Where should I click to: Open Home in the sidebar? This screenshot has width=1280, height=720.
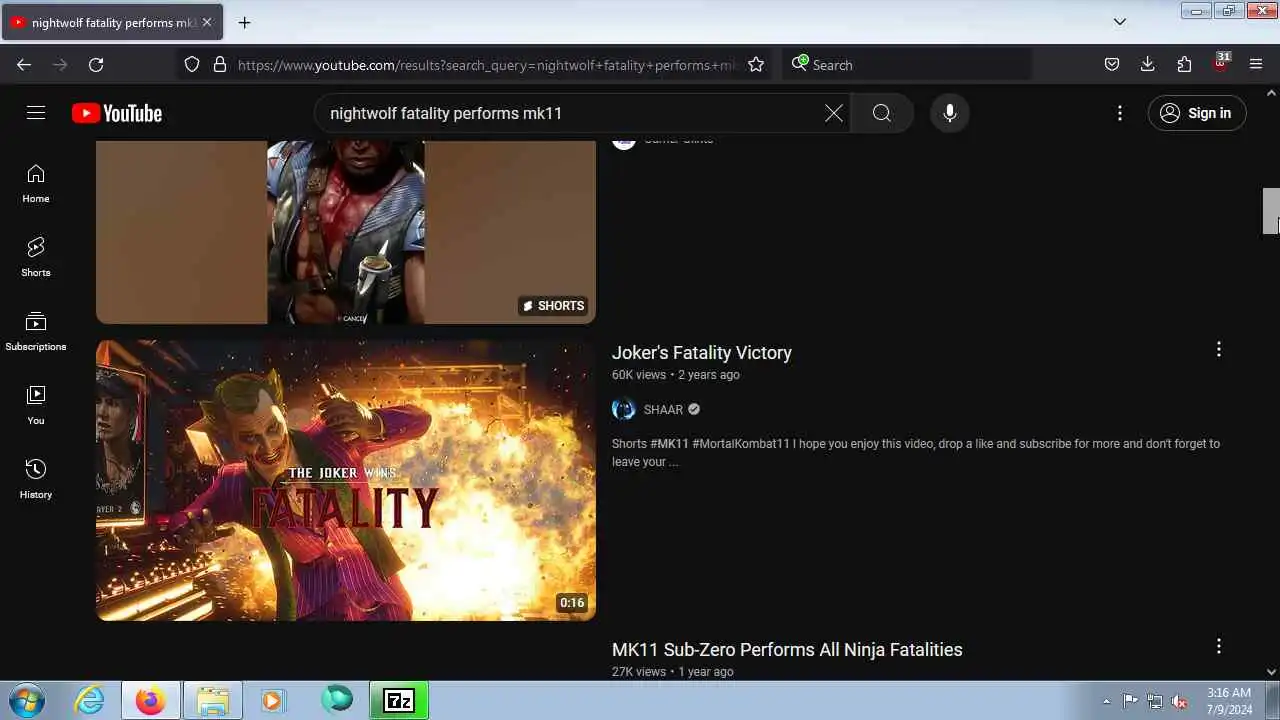(36, 184)
